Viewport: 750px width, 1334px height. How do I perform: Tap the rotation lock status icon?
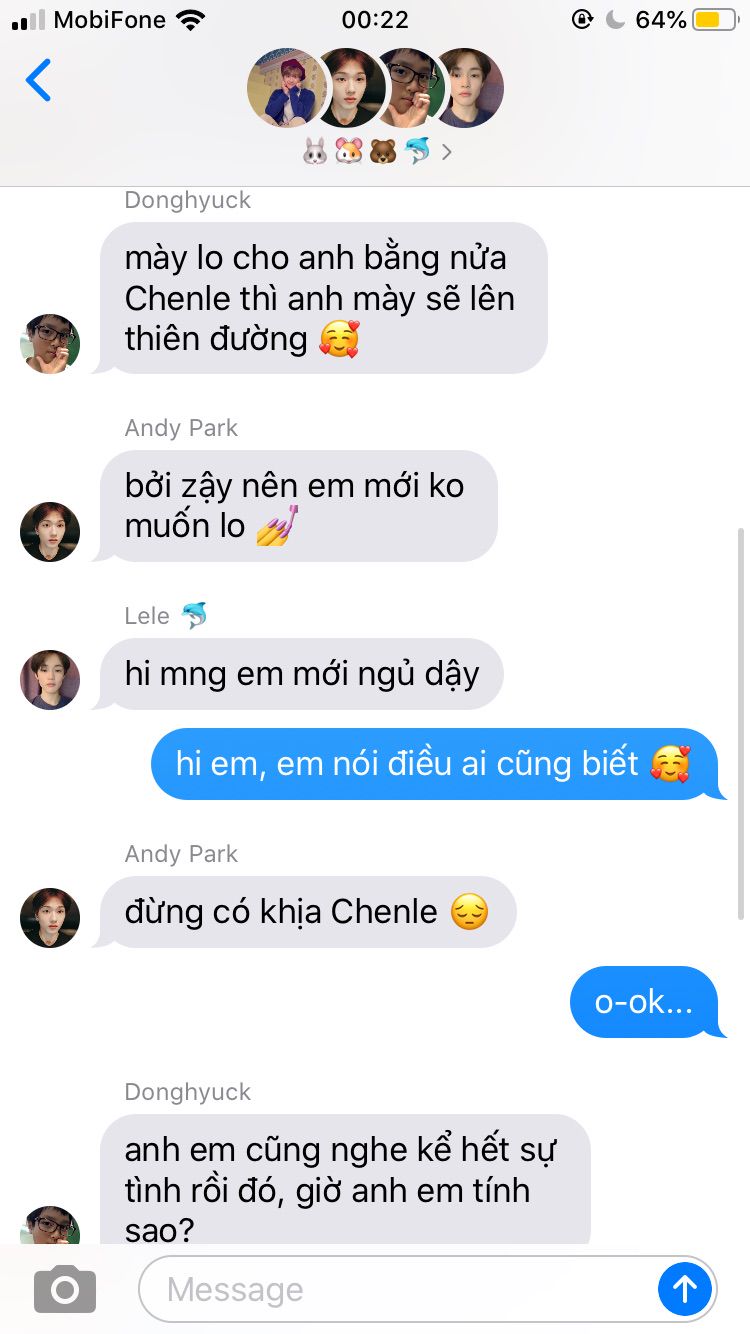pyautogui.click(x=581, y=19)
